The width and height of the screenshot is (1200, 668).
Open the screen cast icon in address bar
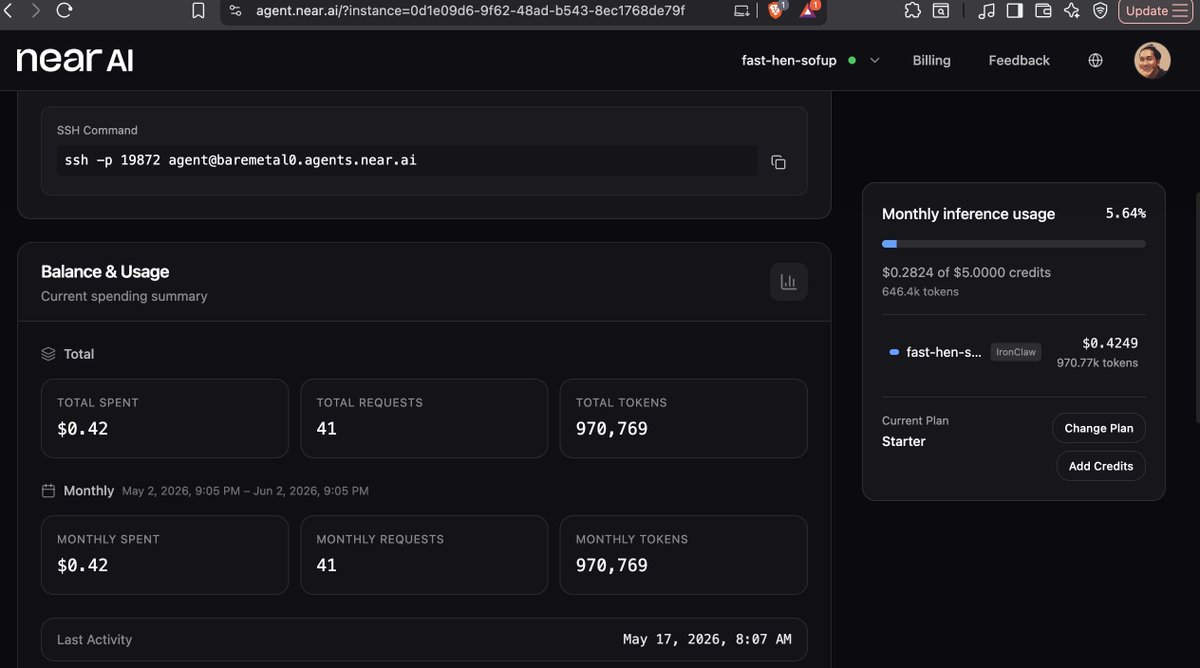pos(742,11)
